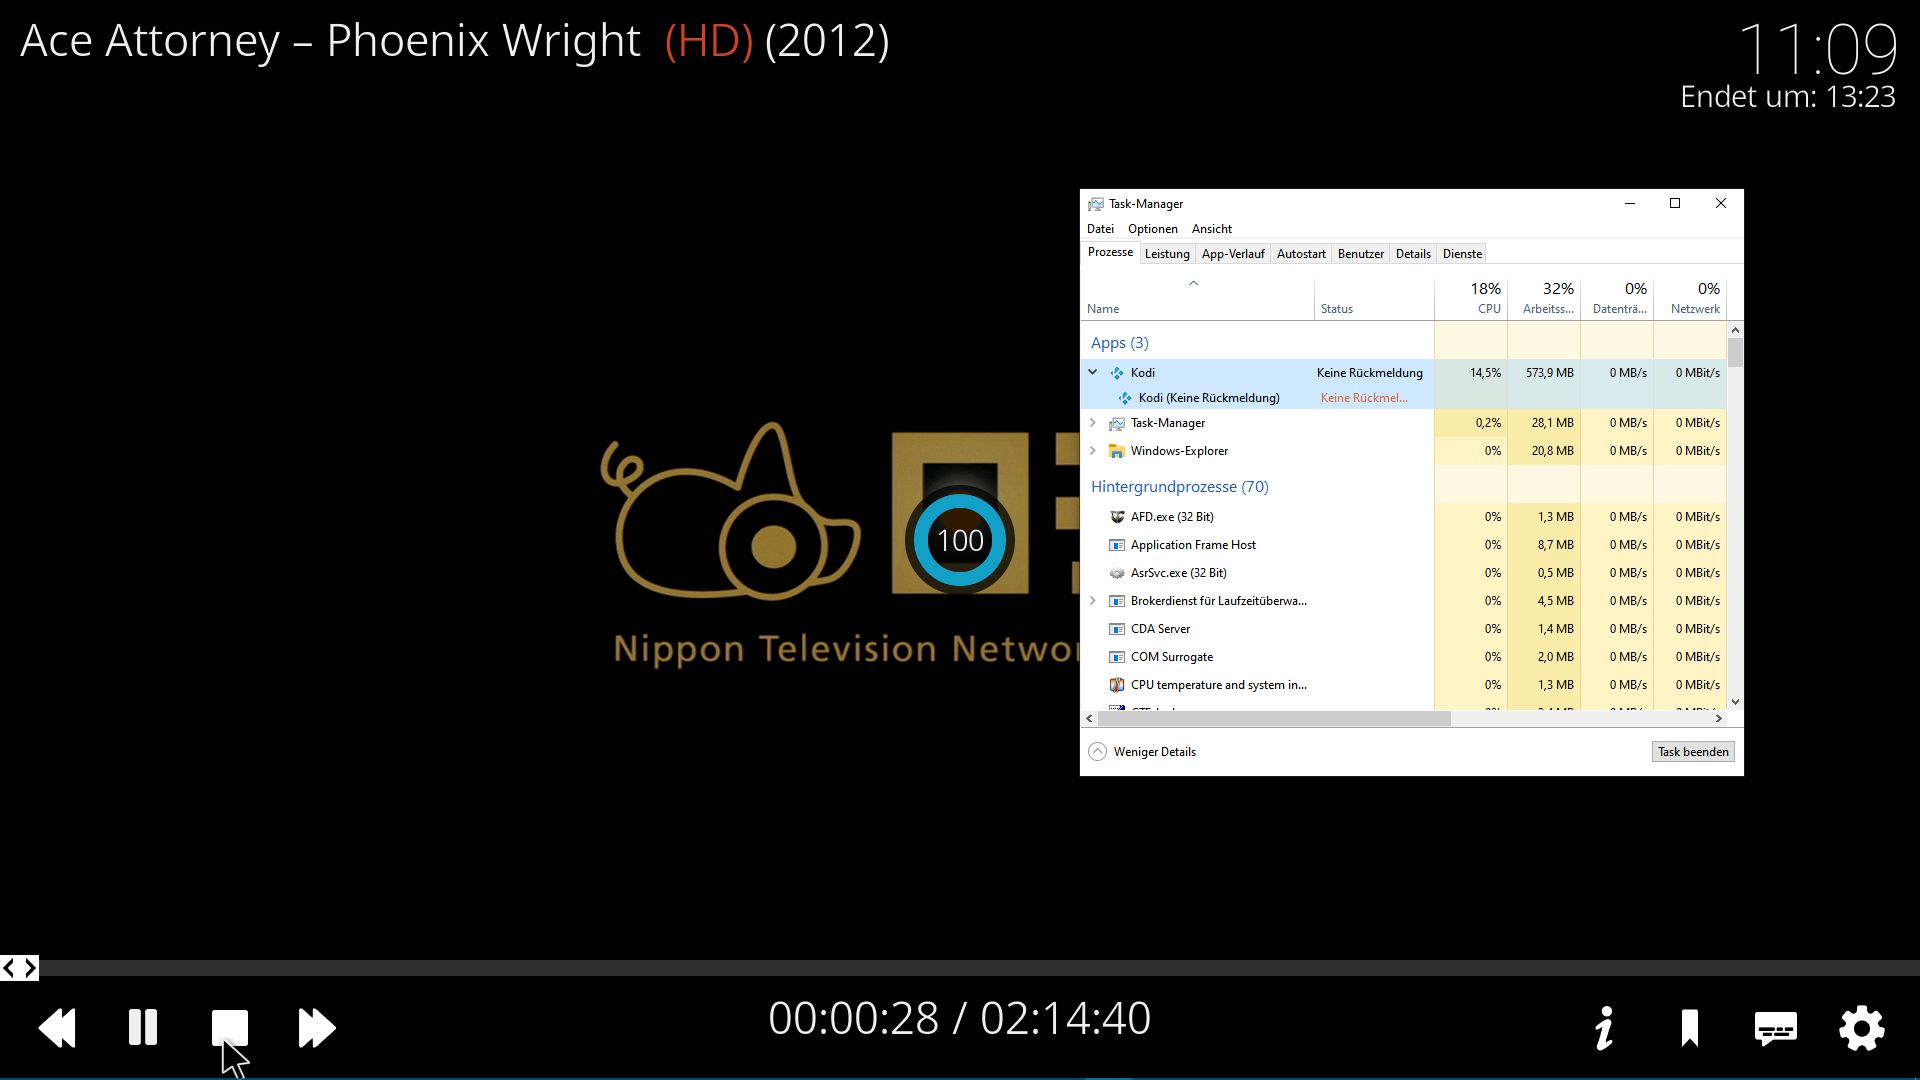The width and height of the screenshot is (1920, 1080).
Task: Open the subtitles icon
Action: point(1776,1029)
